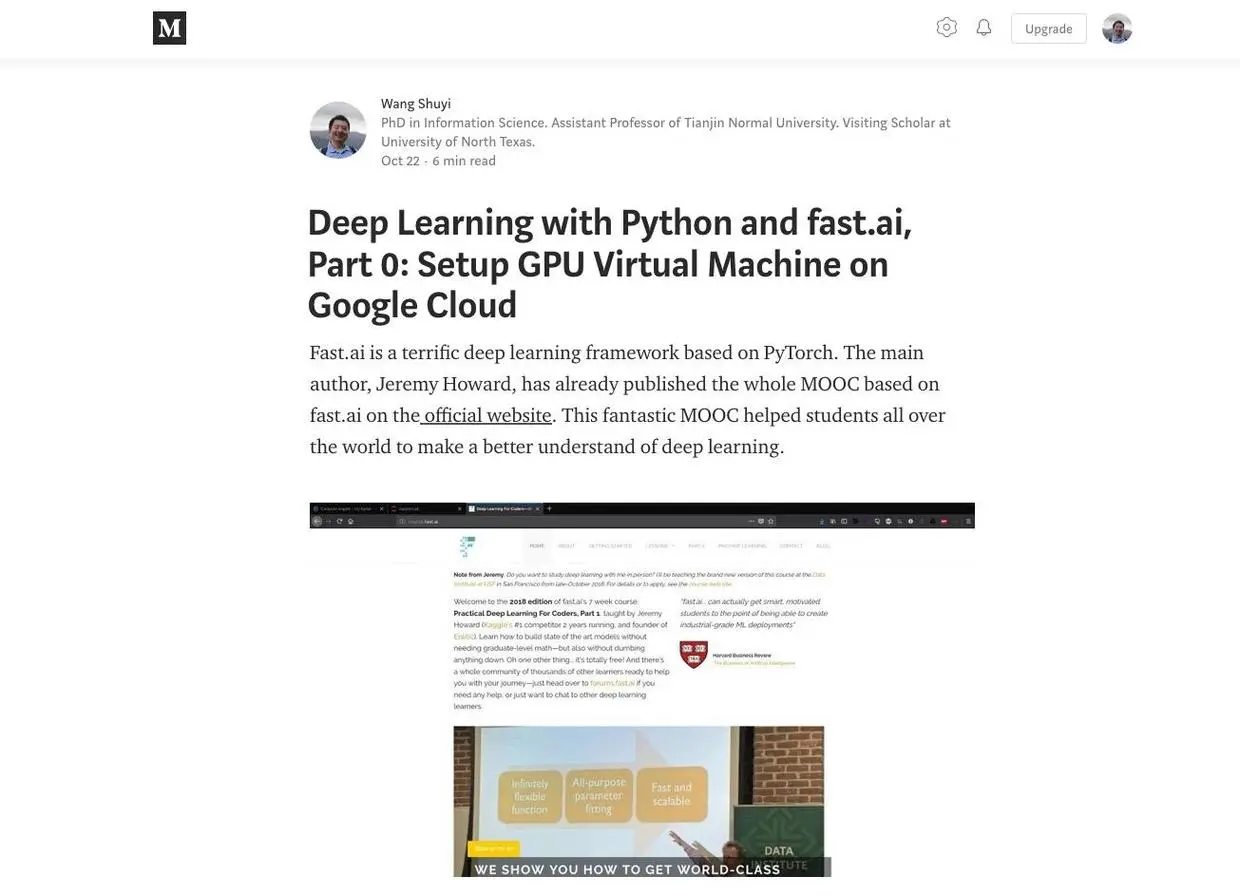Click the Upgrade button
Screen dimensions: 1240x896
1048,28
